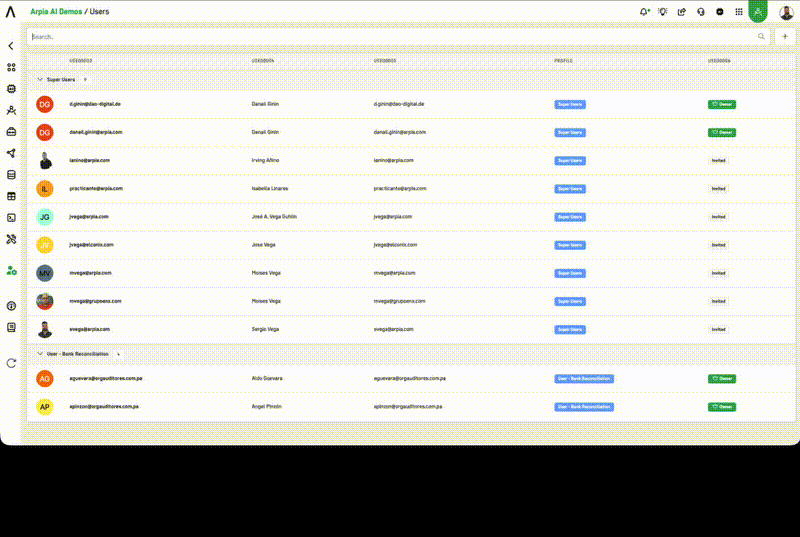Click the Arpia logo in top corner

click(x=11, y=12)
